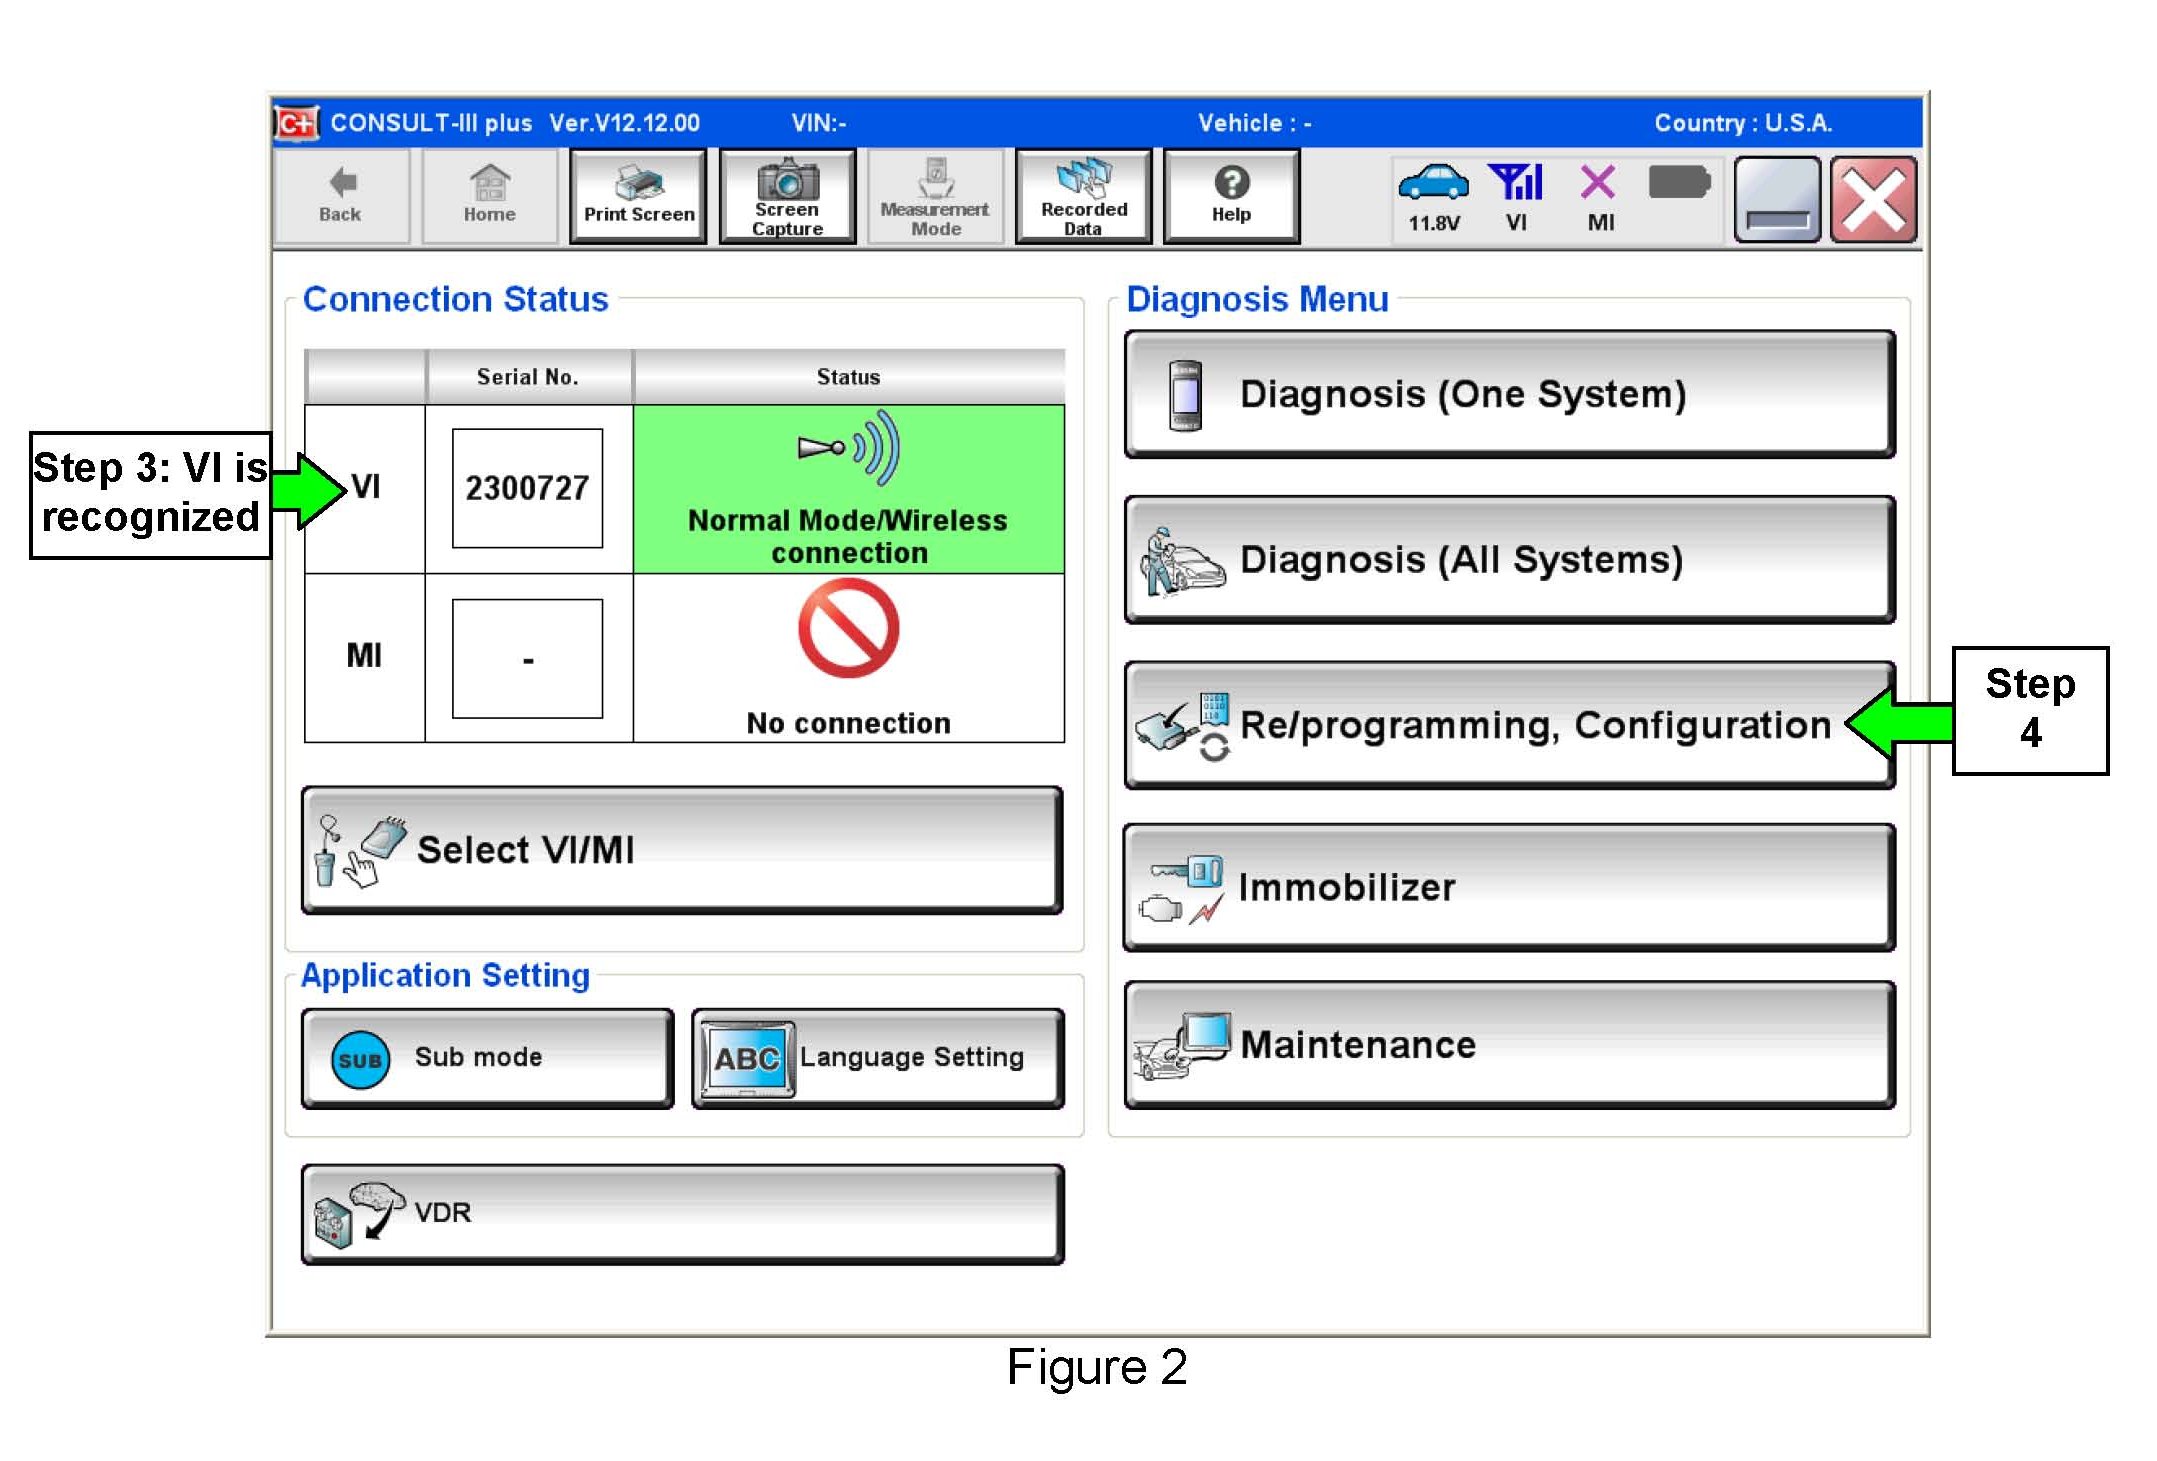Click the Print Screen printer icon
Screen dimensions: 2157x1461
[x=638, y=185]
